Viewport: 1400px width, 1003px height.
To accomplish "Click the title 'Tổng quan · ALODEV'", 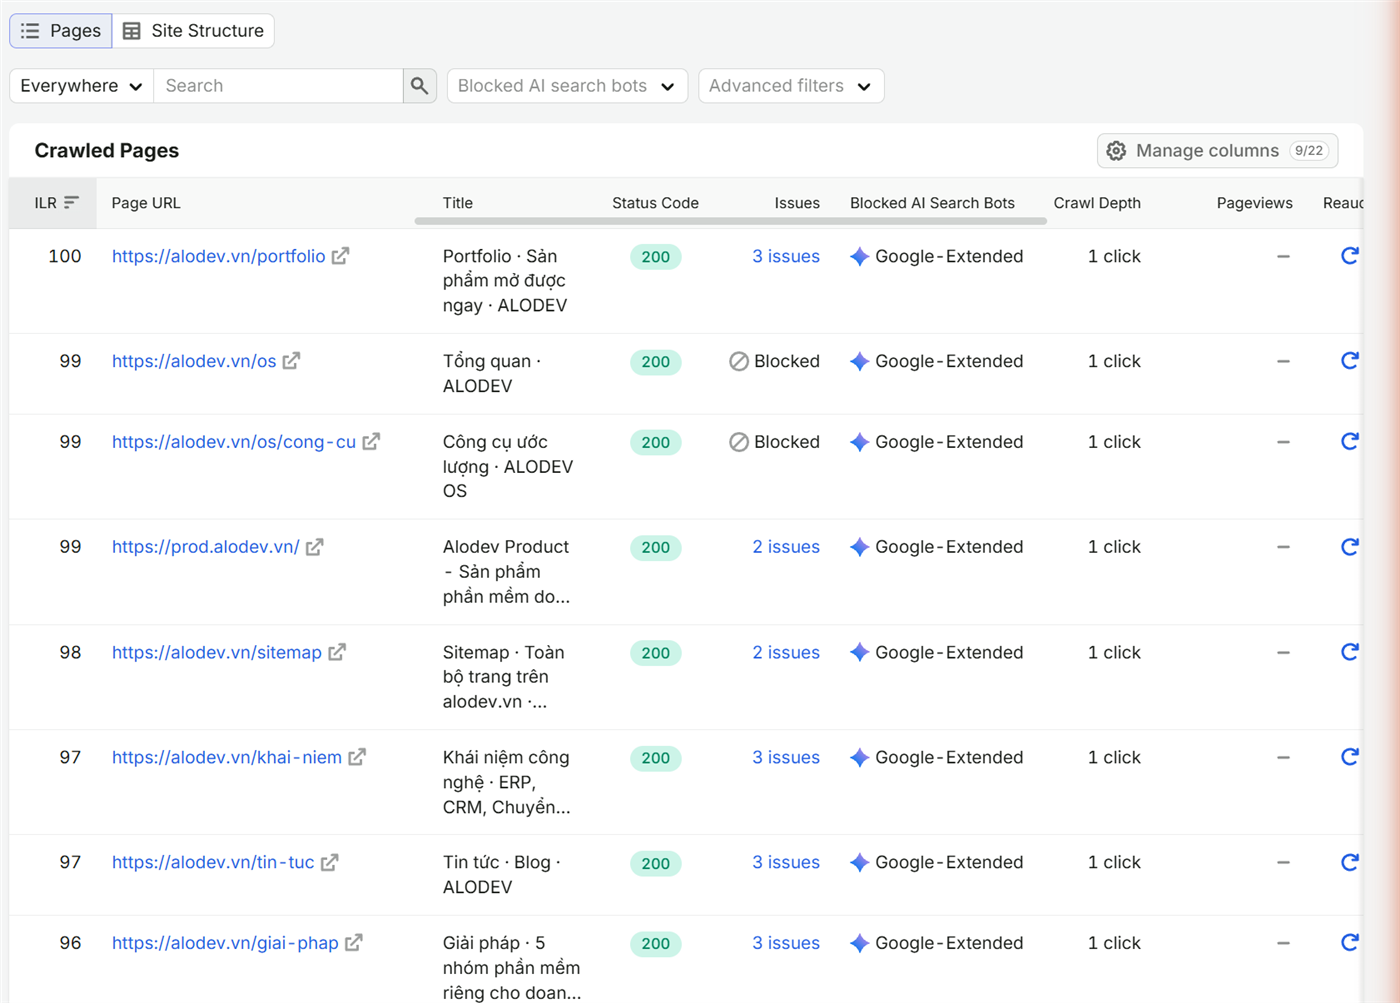I will [492, 373].
